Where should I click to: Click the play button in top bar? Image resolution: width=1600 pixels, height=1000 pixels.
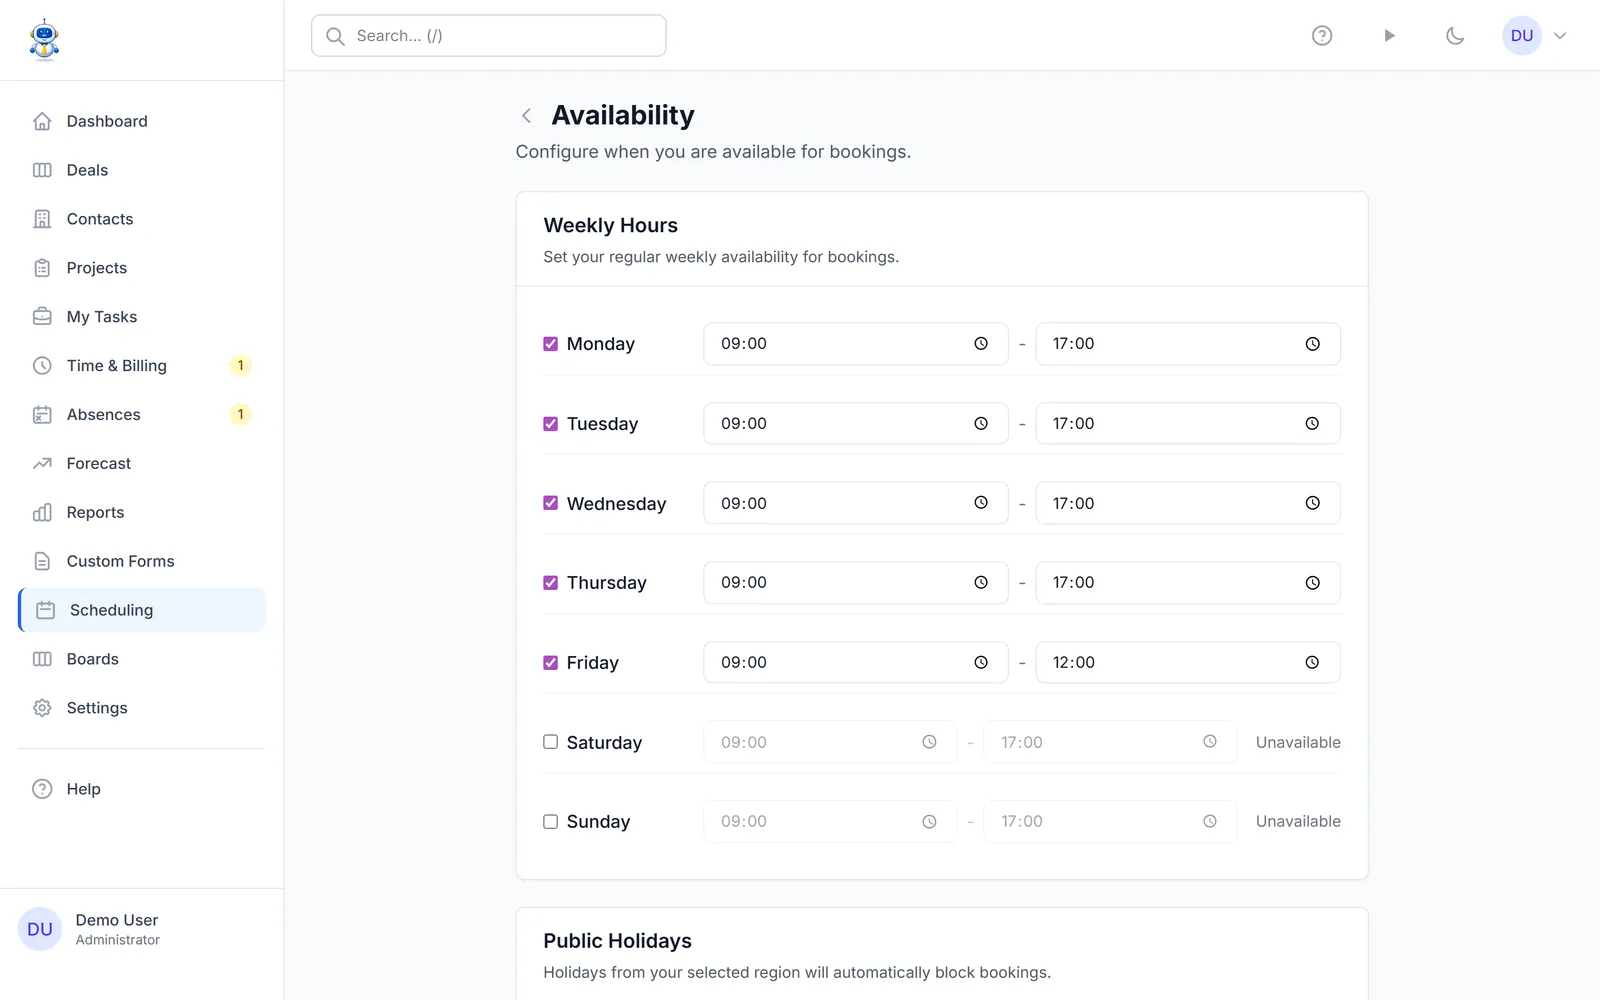click(x=1389, y=36)
